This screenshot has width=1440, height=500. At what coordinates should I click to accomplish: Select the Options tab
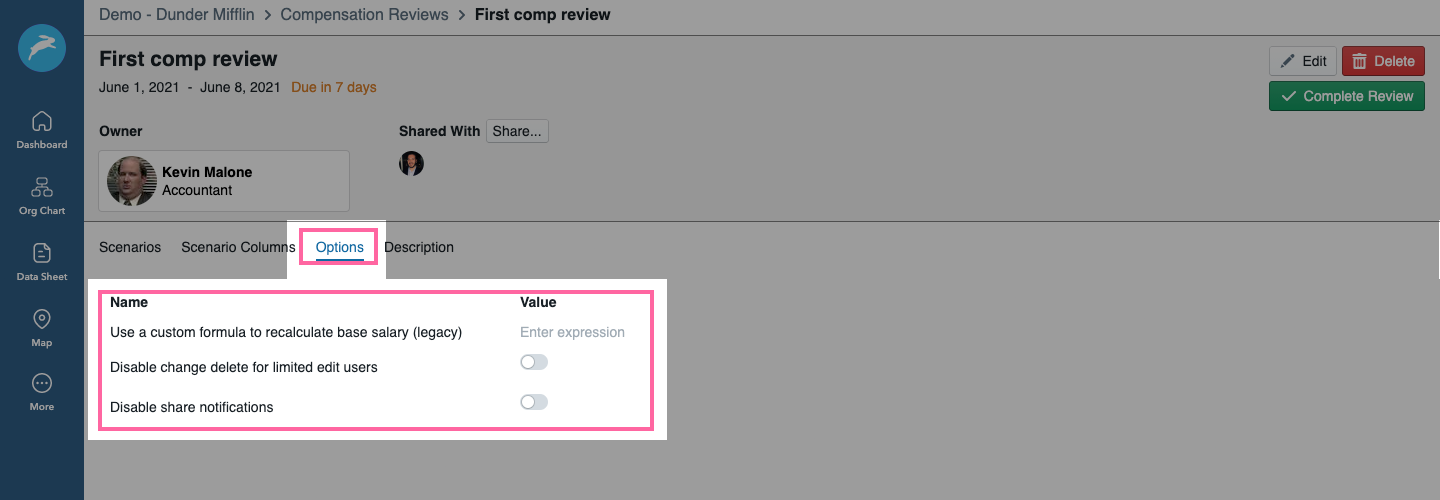[x=340, y=247]
